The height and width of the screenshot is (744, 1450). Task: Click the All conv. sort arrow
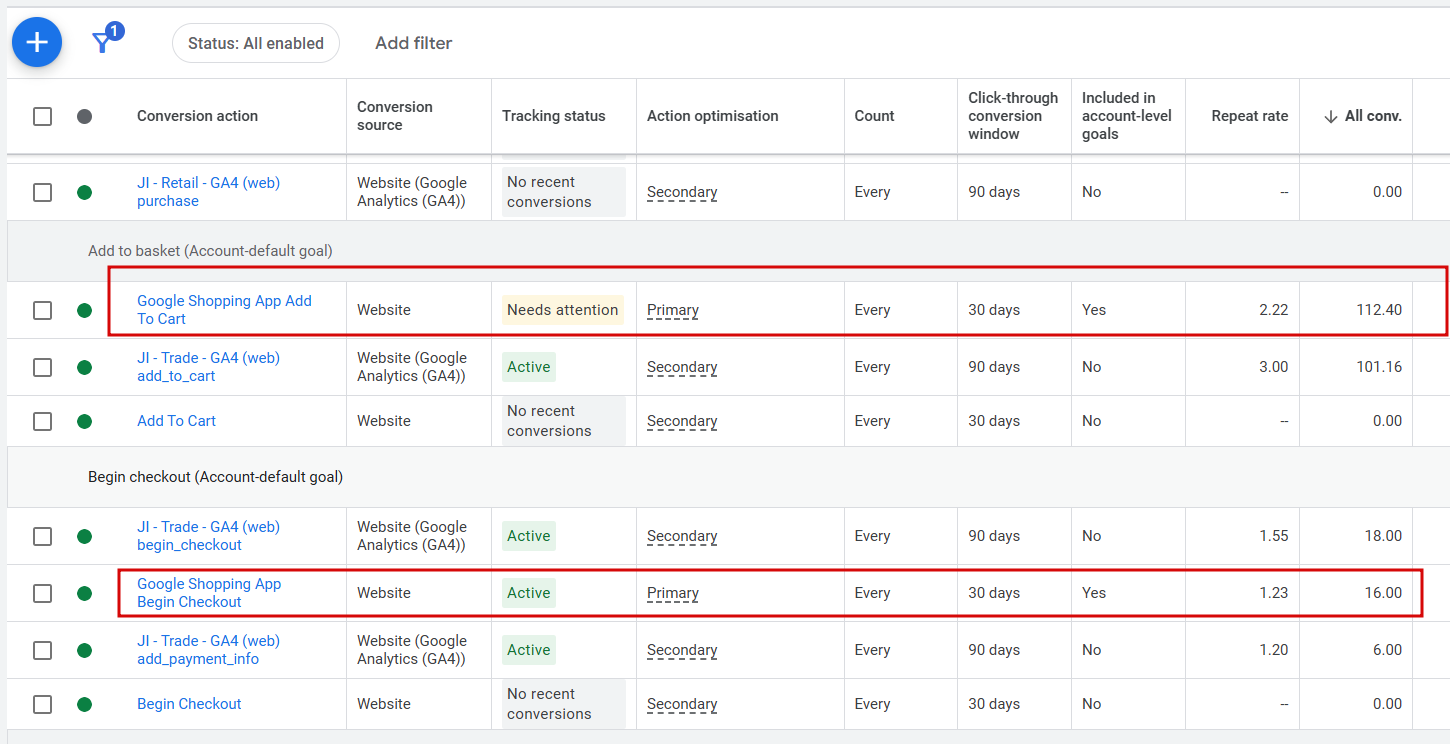[x=1330, y=116]
